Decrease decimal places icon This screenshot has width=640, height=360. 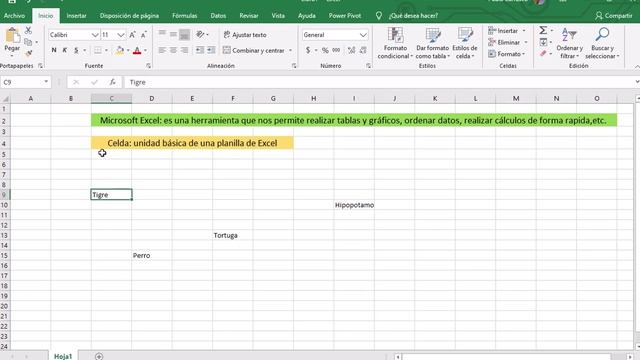click(x=363, y=50)
